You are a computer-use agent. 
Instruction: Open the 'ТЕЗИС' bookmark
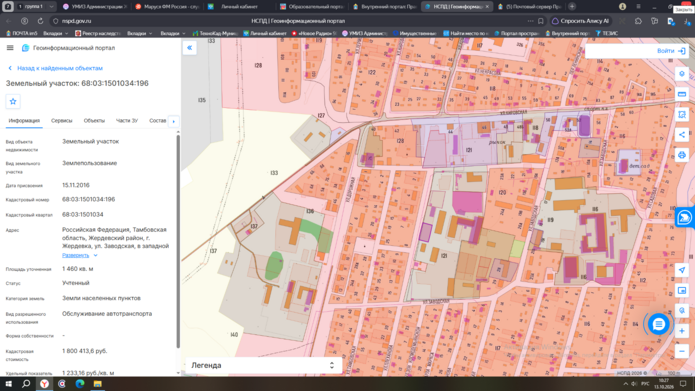point(607,33)
